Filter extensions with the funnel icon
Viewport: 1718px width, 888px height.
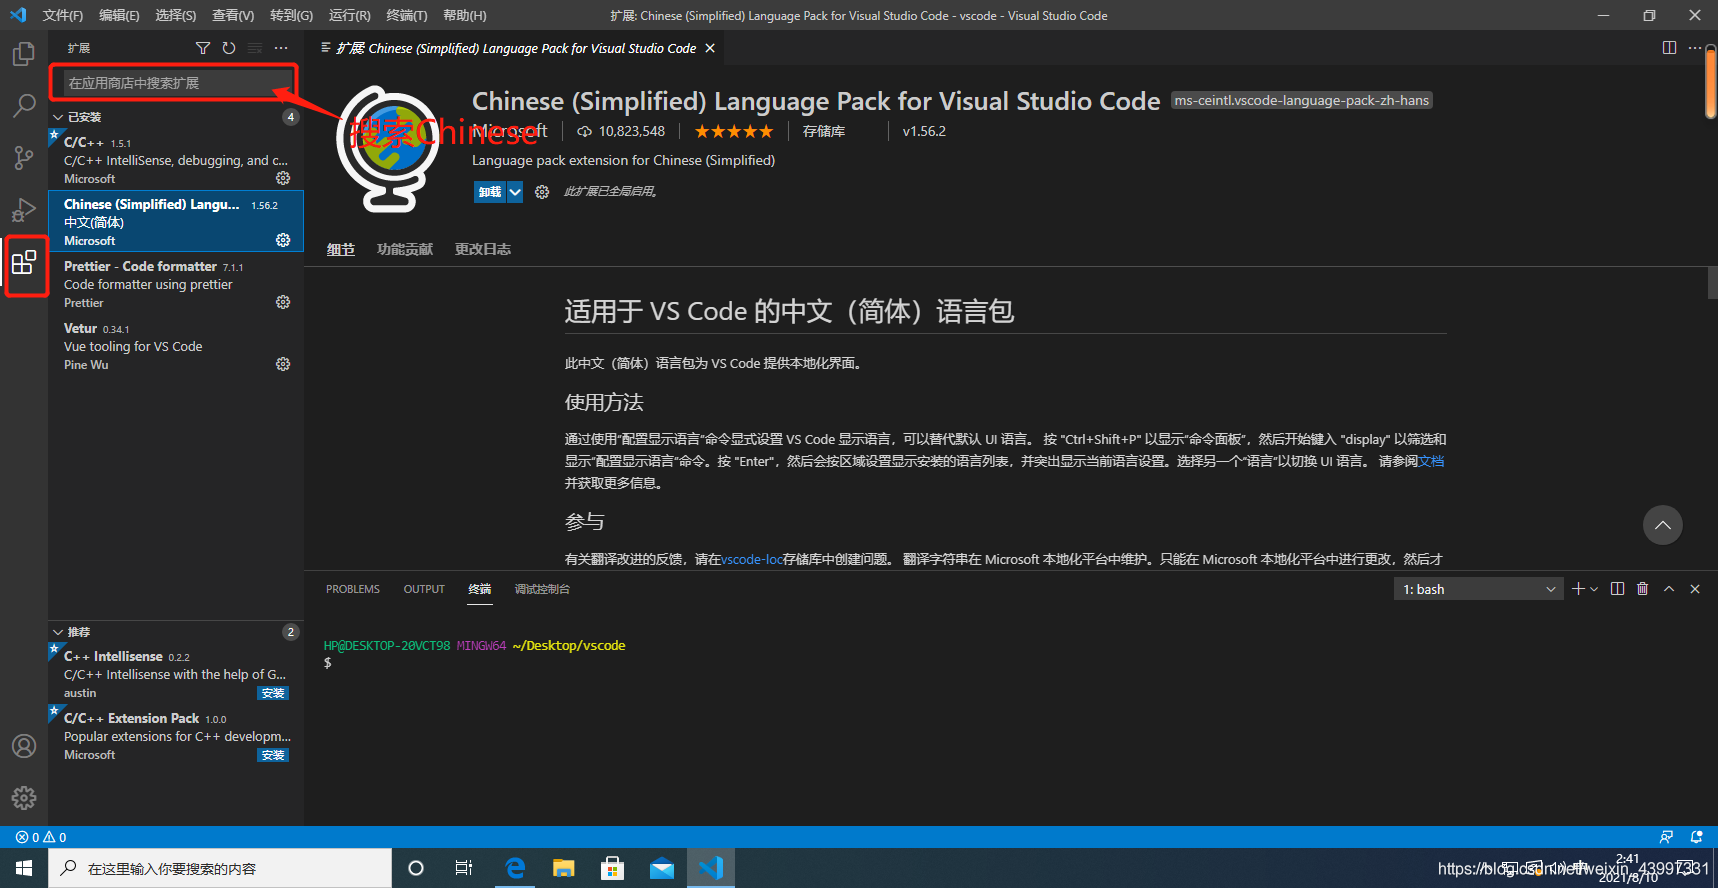(x=203, y=48)
